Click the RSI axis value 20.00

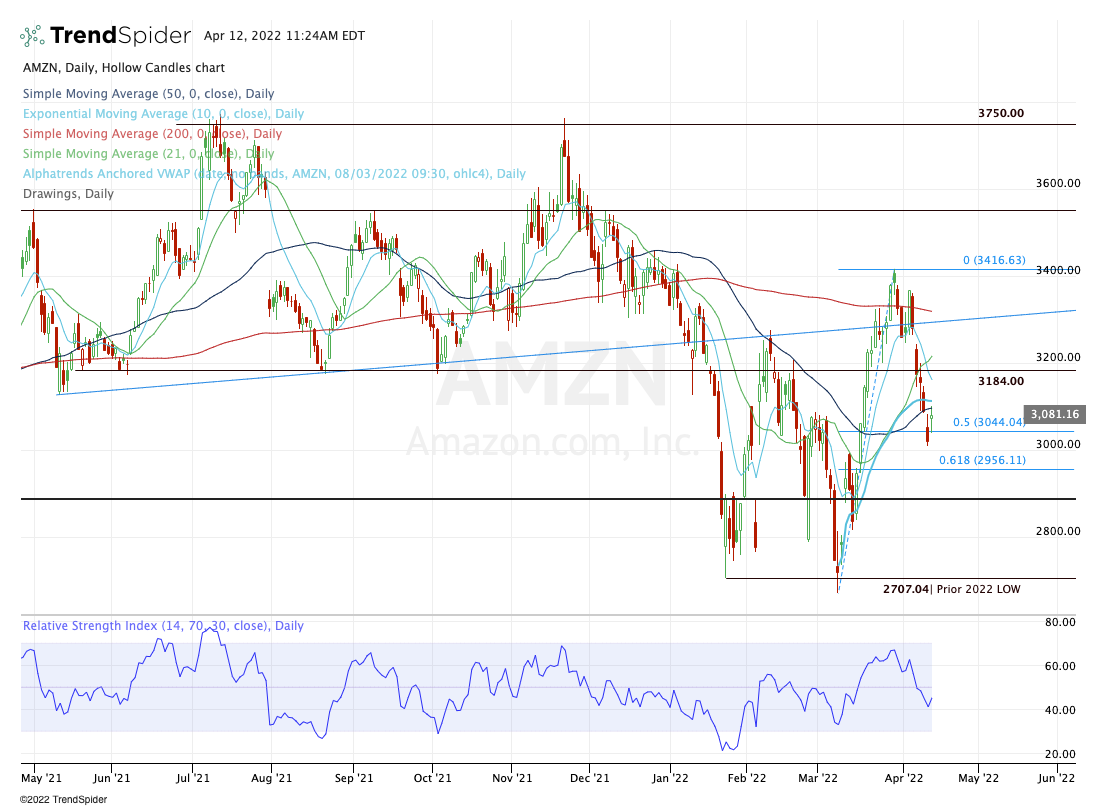click(1060, 754)
